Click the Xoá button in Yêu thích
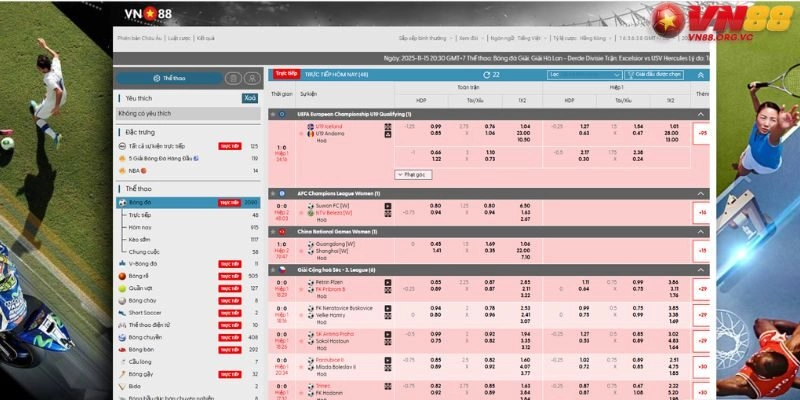Viewport: 800px width, 400px height. point(249,98)
